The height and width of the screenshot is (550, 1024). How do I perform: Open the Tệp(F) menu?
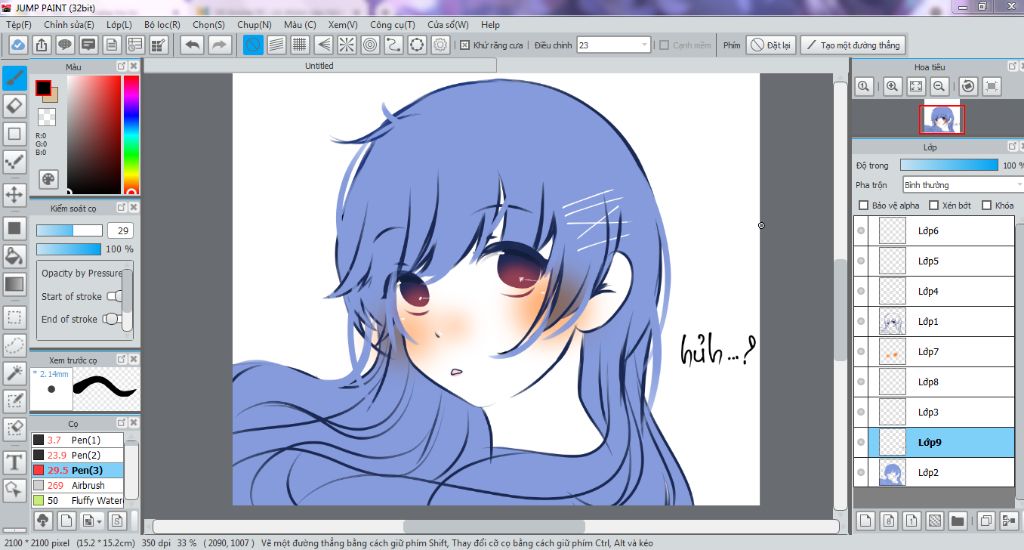pyautogui.click(x=19, y=25)
